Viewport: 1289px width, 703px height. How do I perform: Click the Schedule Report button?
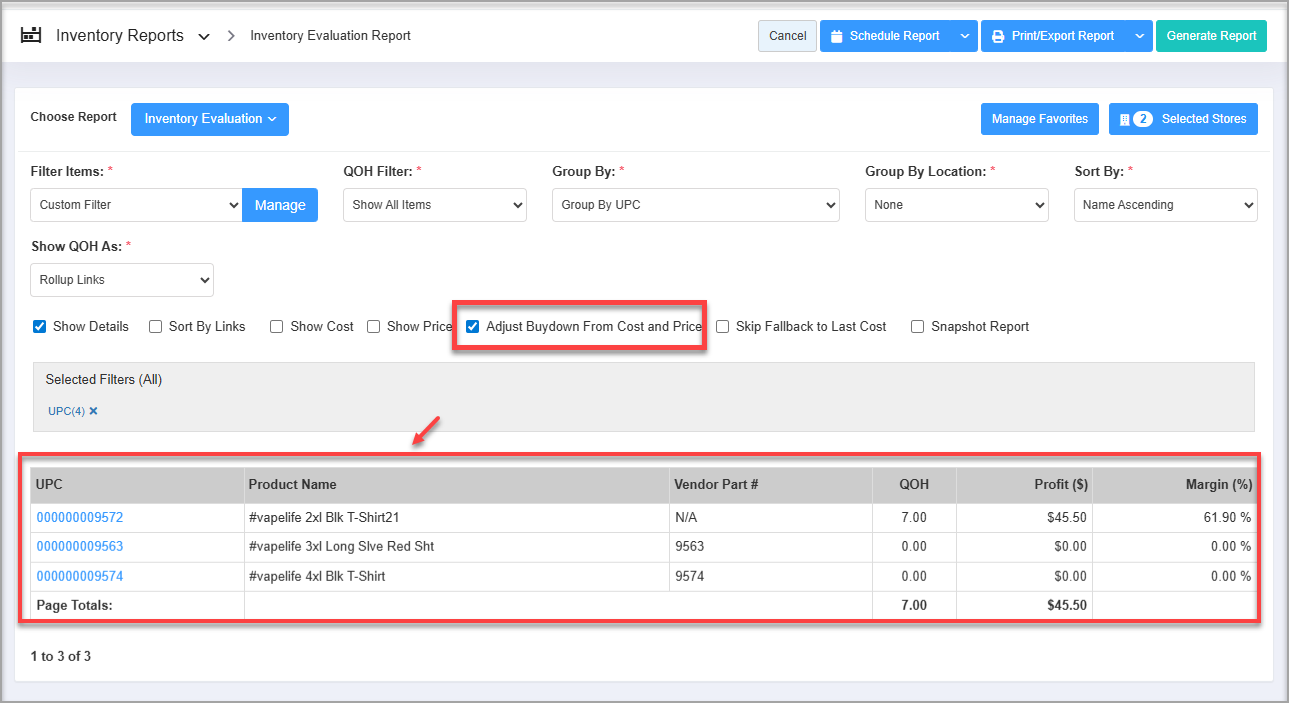(x=884, y=36)
